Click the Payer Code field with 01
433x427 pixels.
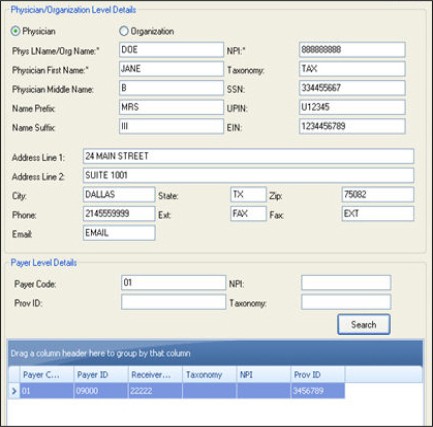point(174,283)
